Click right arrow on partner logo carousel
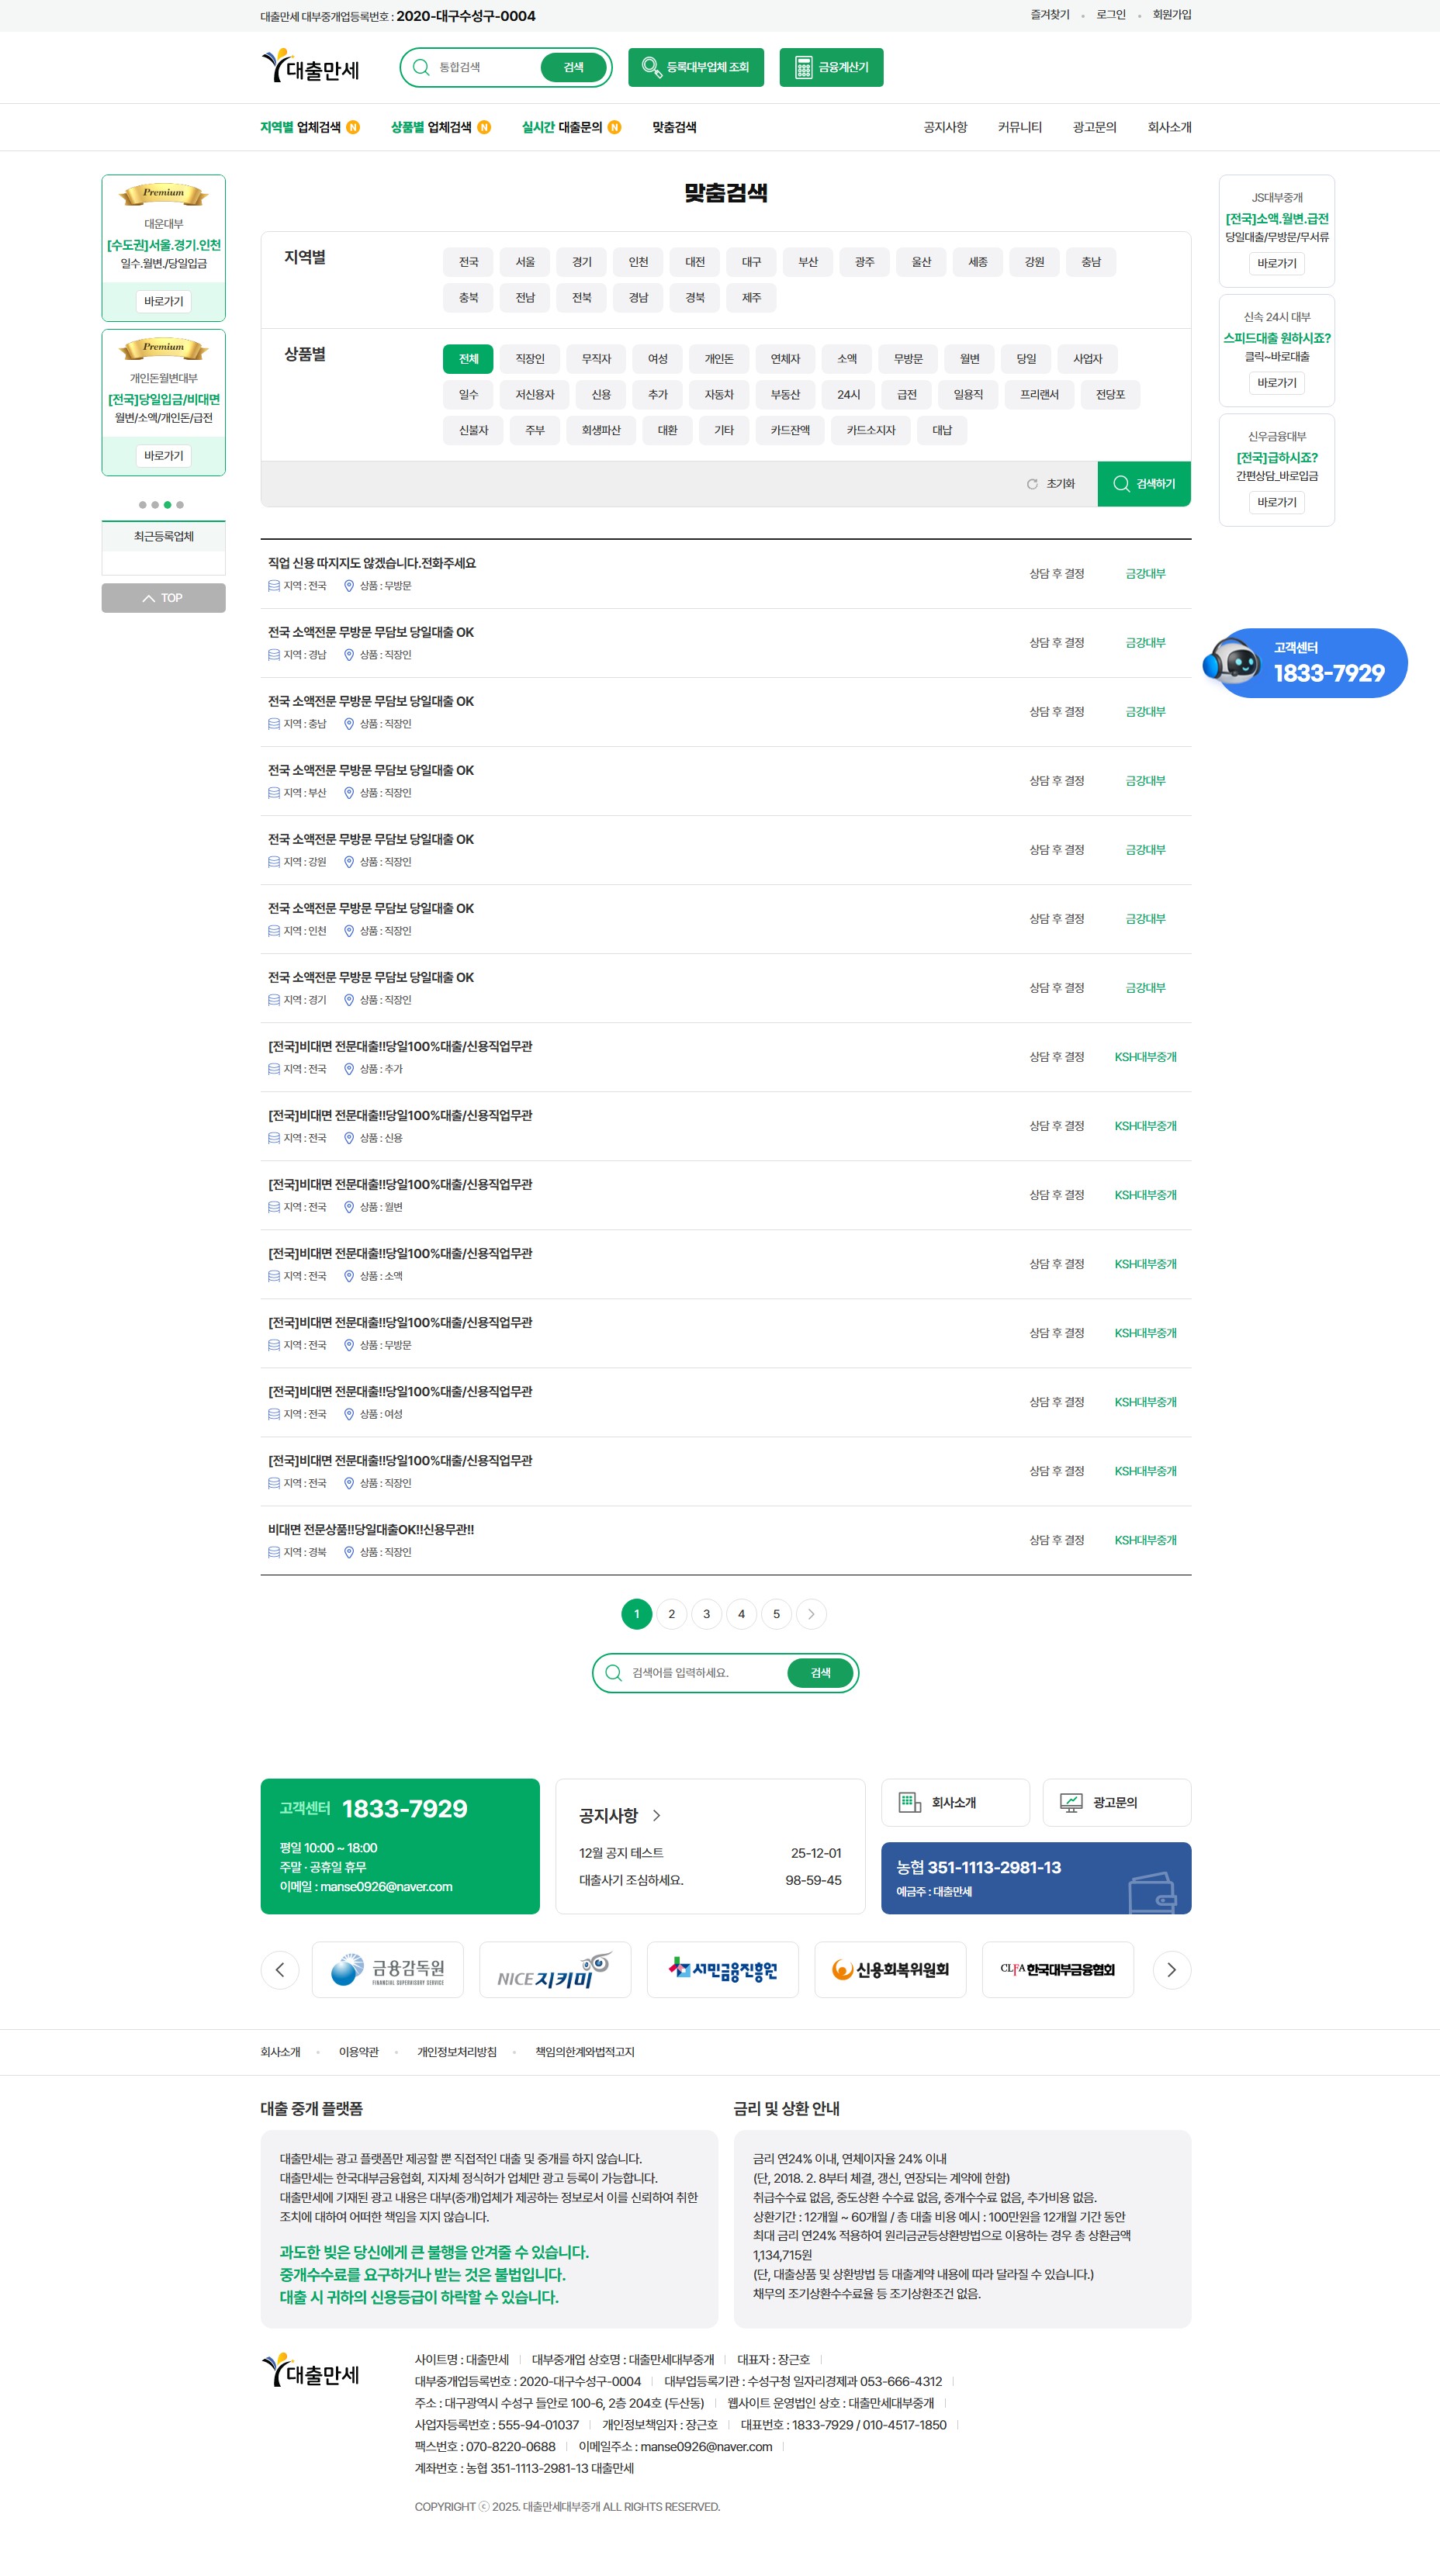1440x2576 pixels. pyautogui.click(x=1171, y=1969)
